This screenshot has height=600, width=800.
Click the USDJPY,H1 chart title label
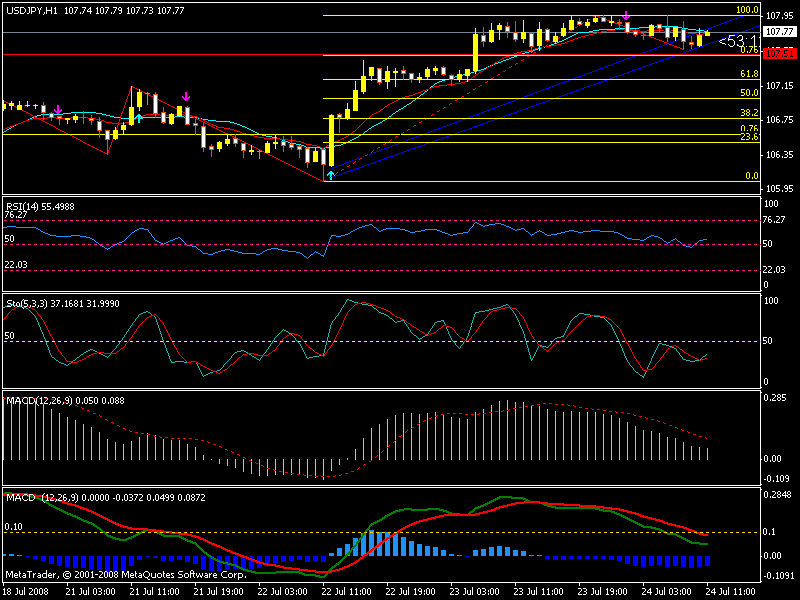tap(30, 10)
